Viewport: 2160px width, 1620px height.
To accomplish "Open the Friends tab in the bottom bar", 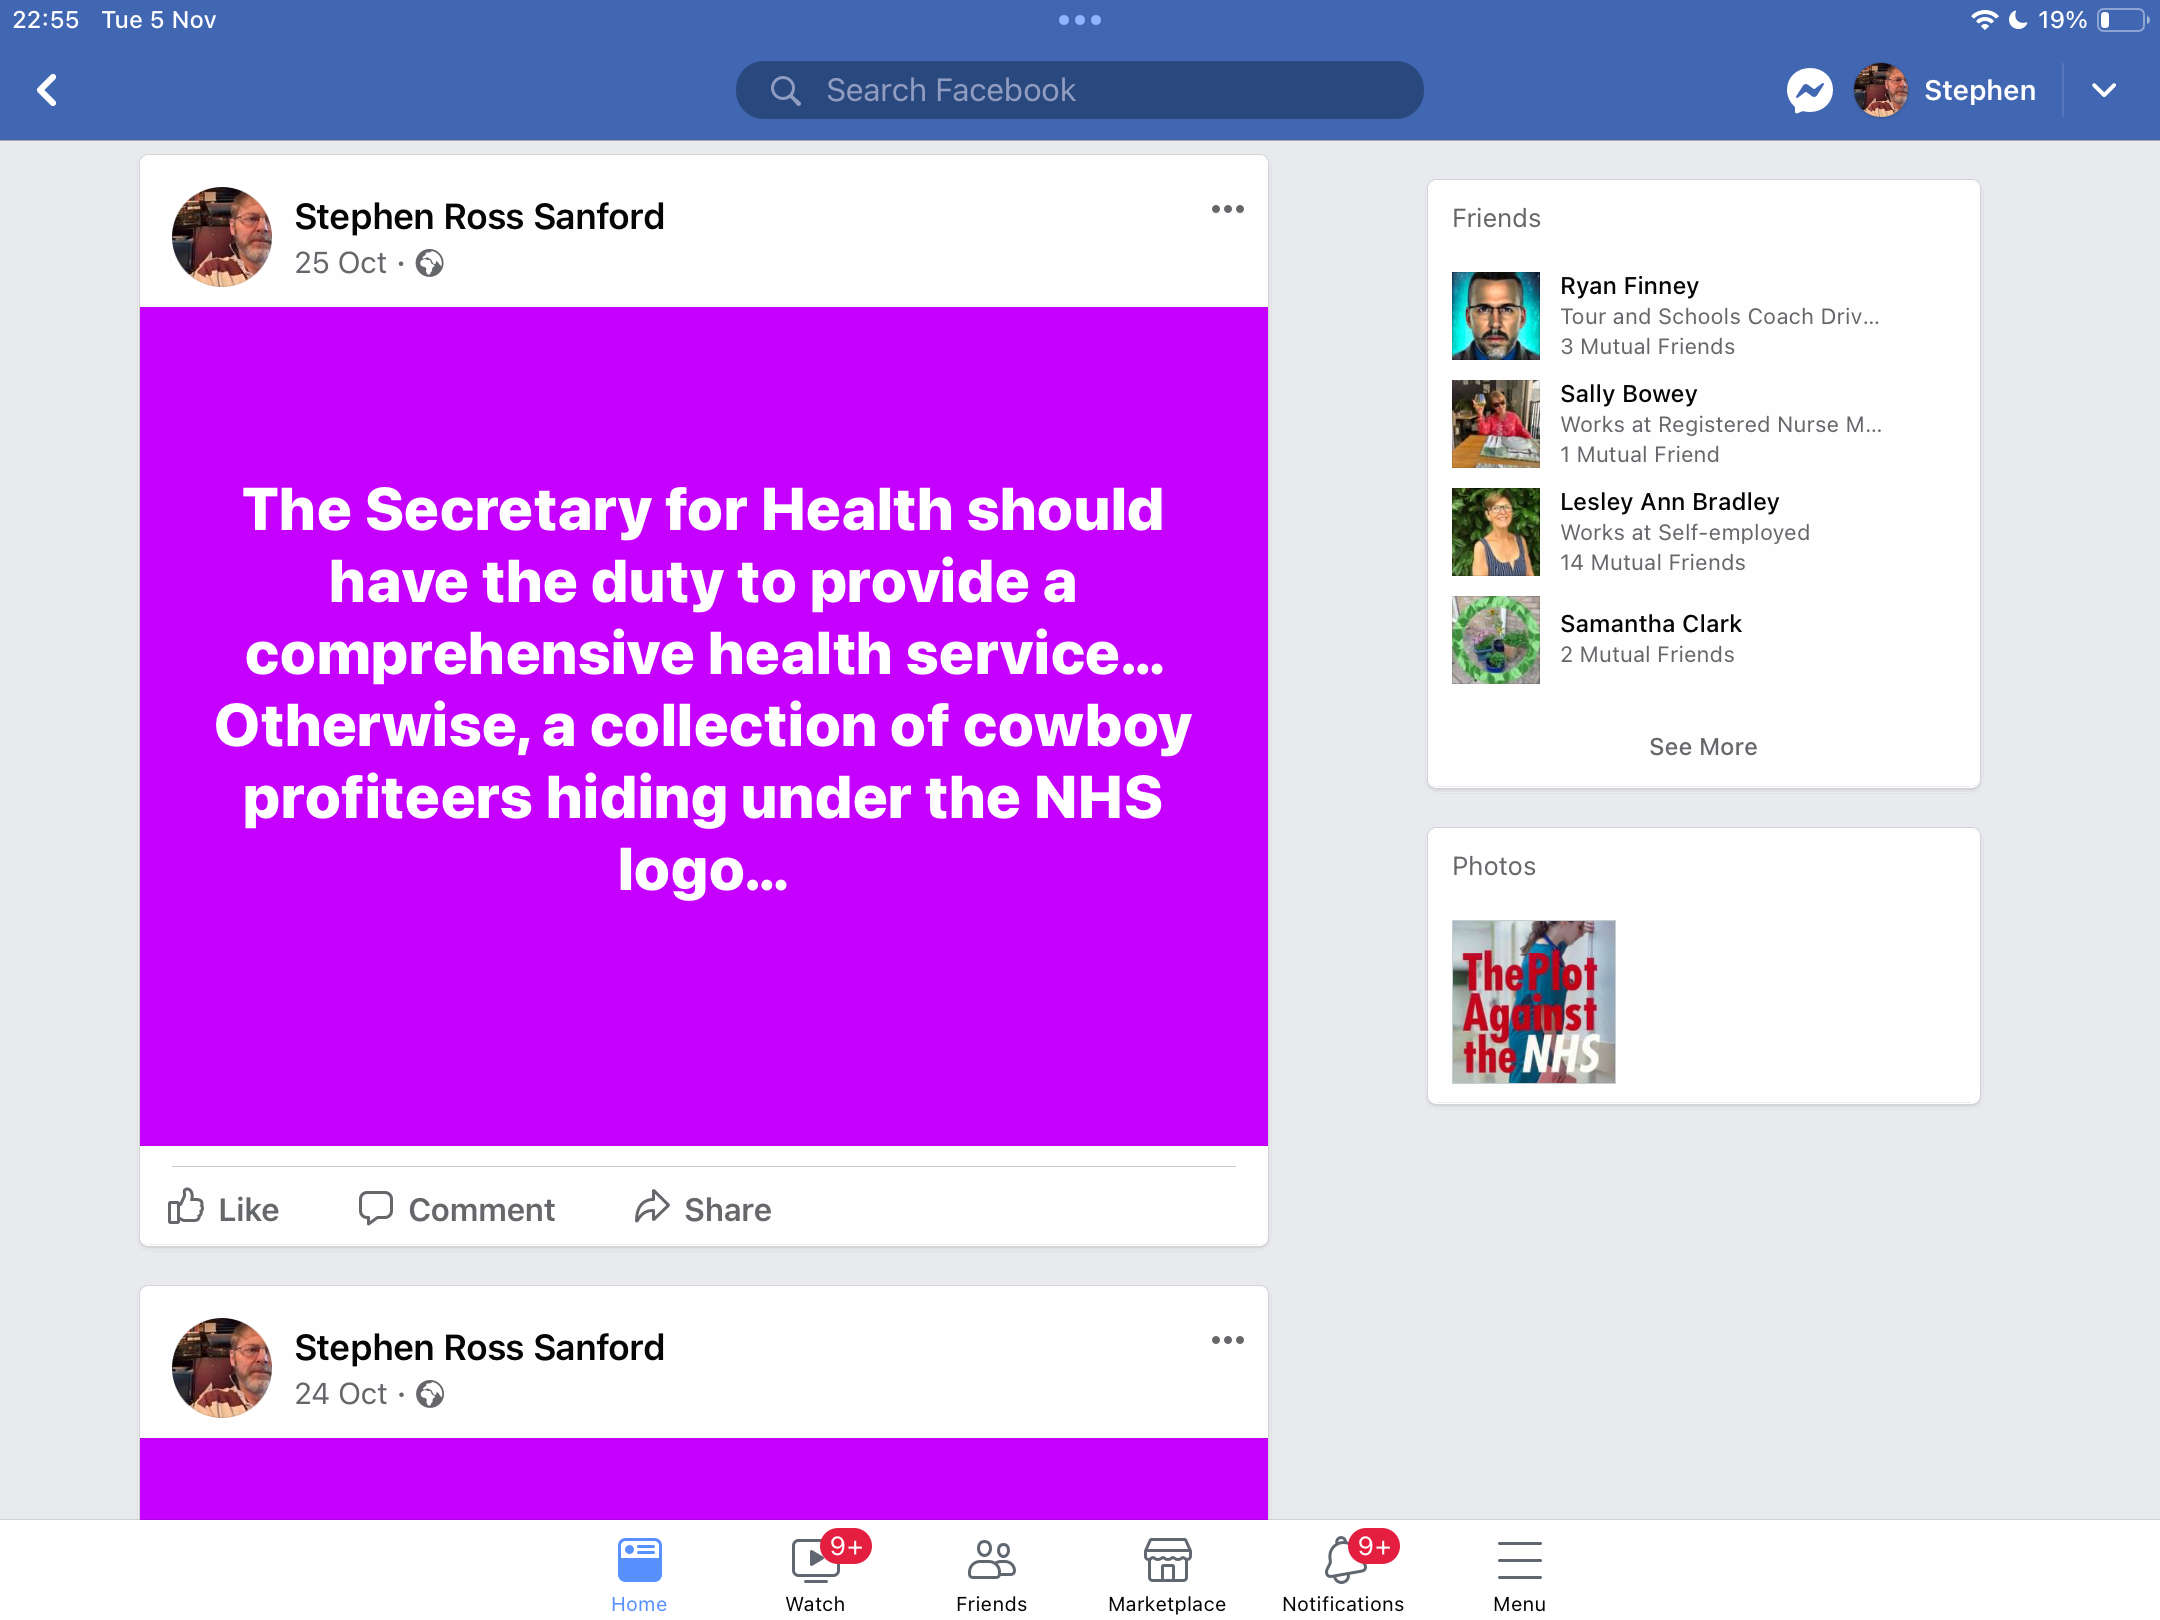I will (991, 1572).
